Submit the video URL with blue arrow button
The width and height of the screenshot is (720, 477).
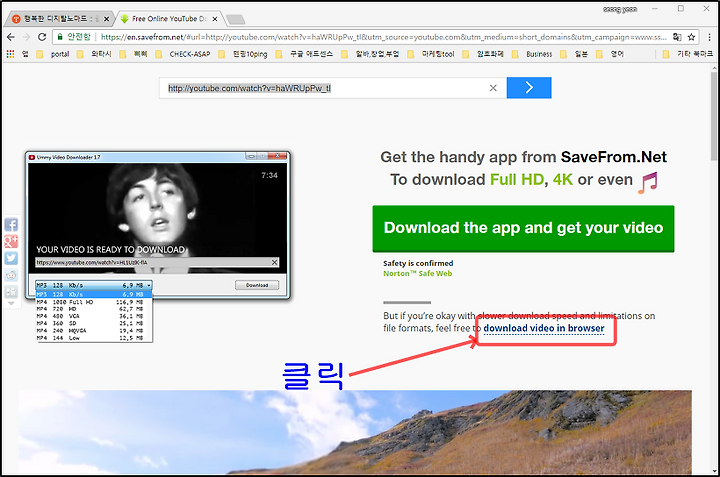point(529,88)
